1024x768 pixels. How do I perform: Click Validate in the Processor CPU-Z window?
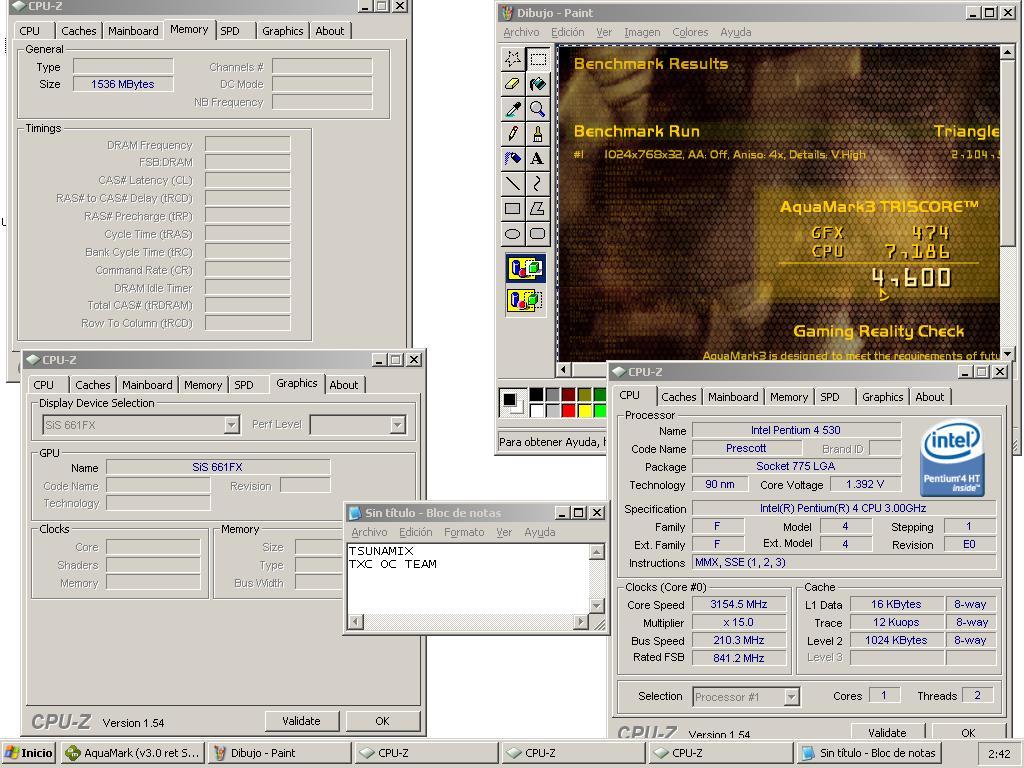point(887,731)
